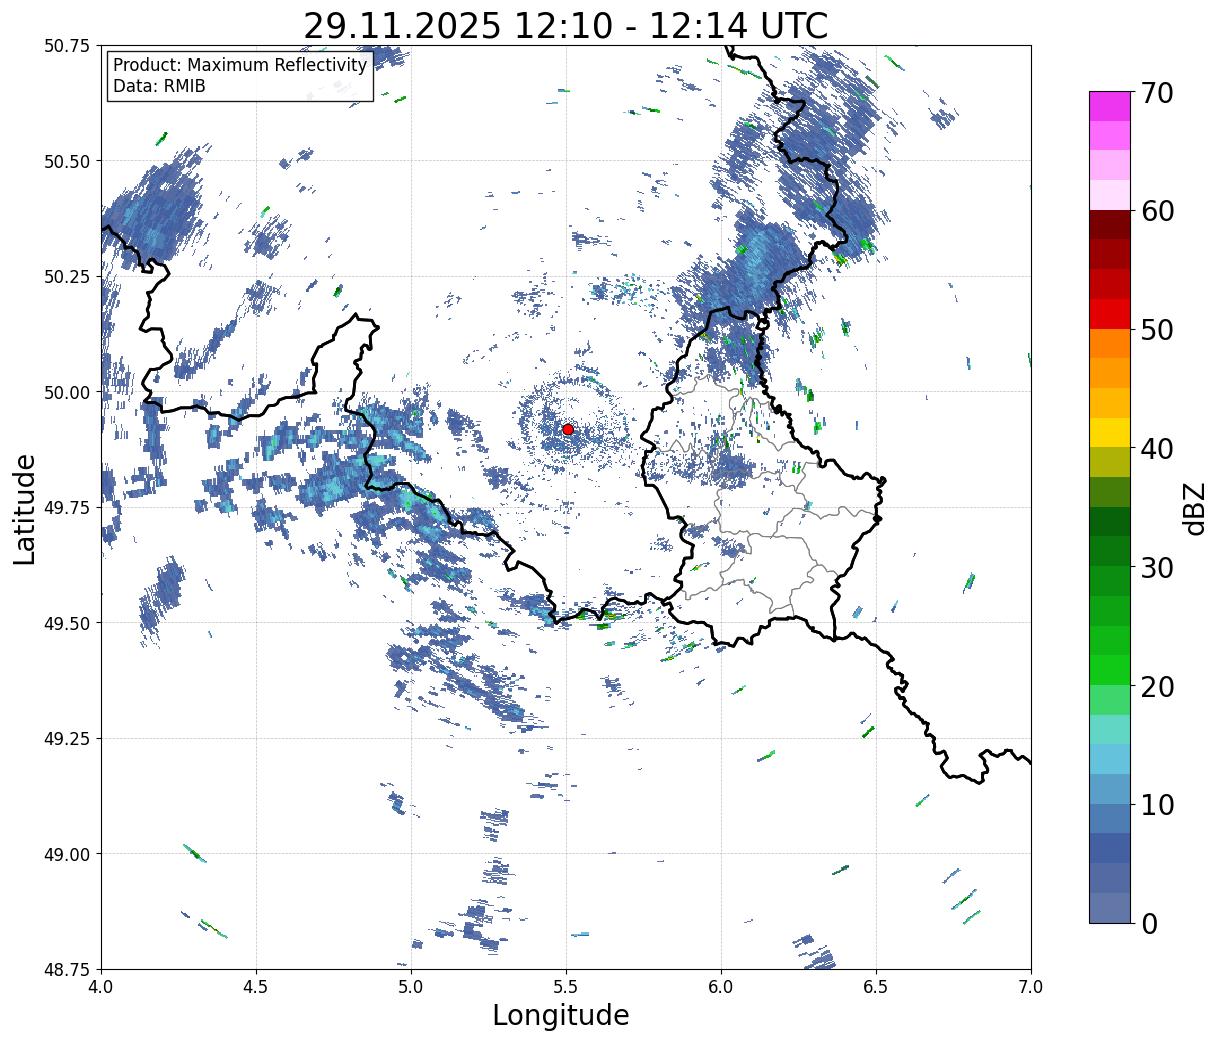The image size is (1219, 1040).
Task: Click the latitude tick label 49.75
Action: point(67,508)
